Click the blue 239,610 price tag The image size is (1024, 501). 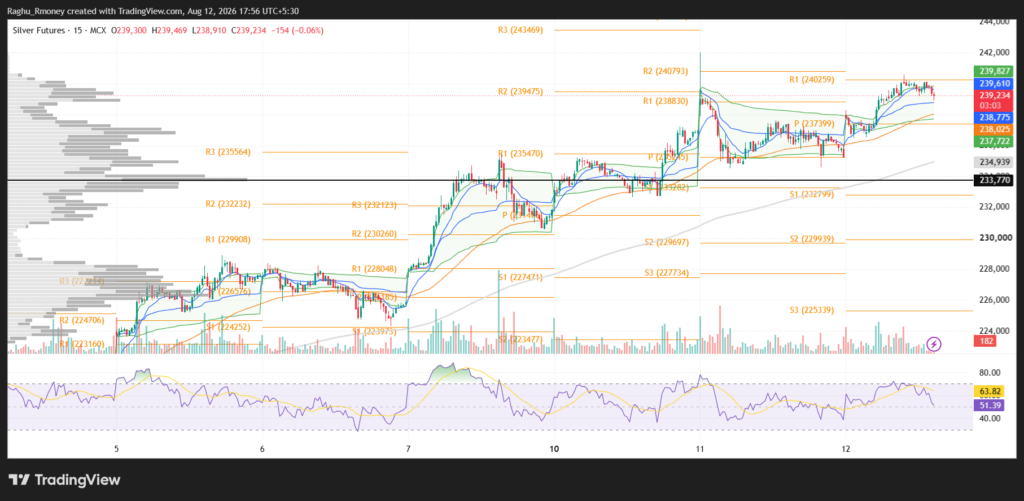point(993,84)
